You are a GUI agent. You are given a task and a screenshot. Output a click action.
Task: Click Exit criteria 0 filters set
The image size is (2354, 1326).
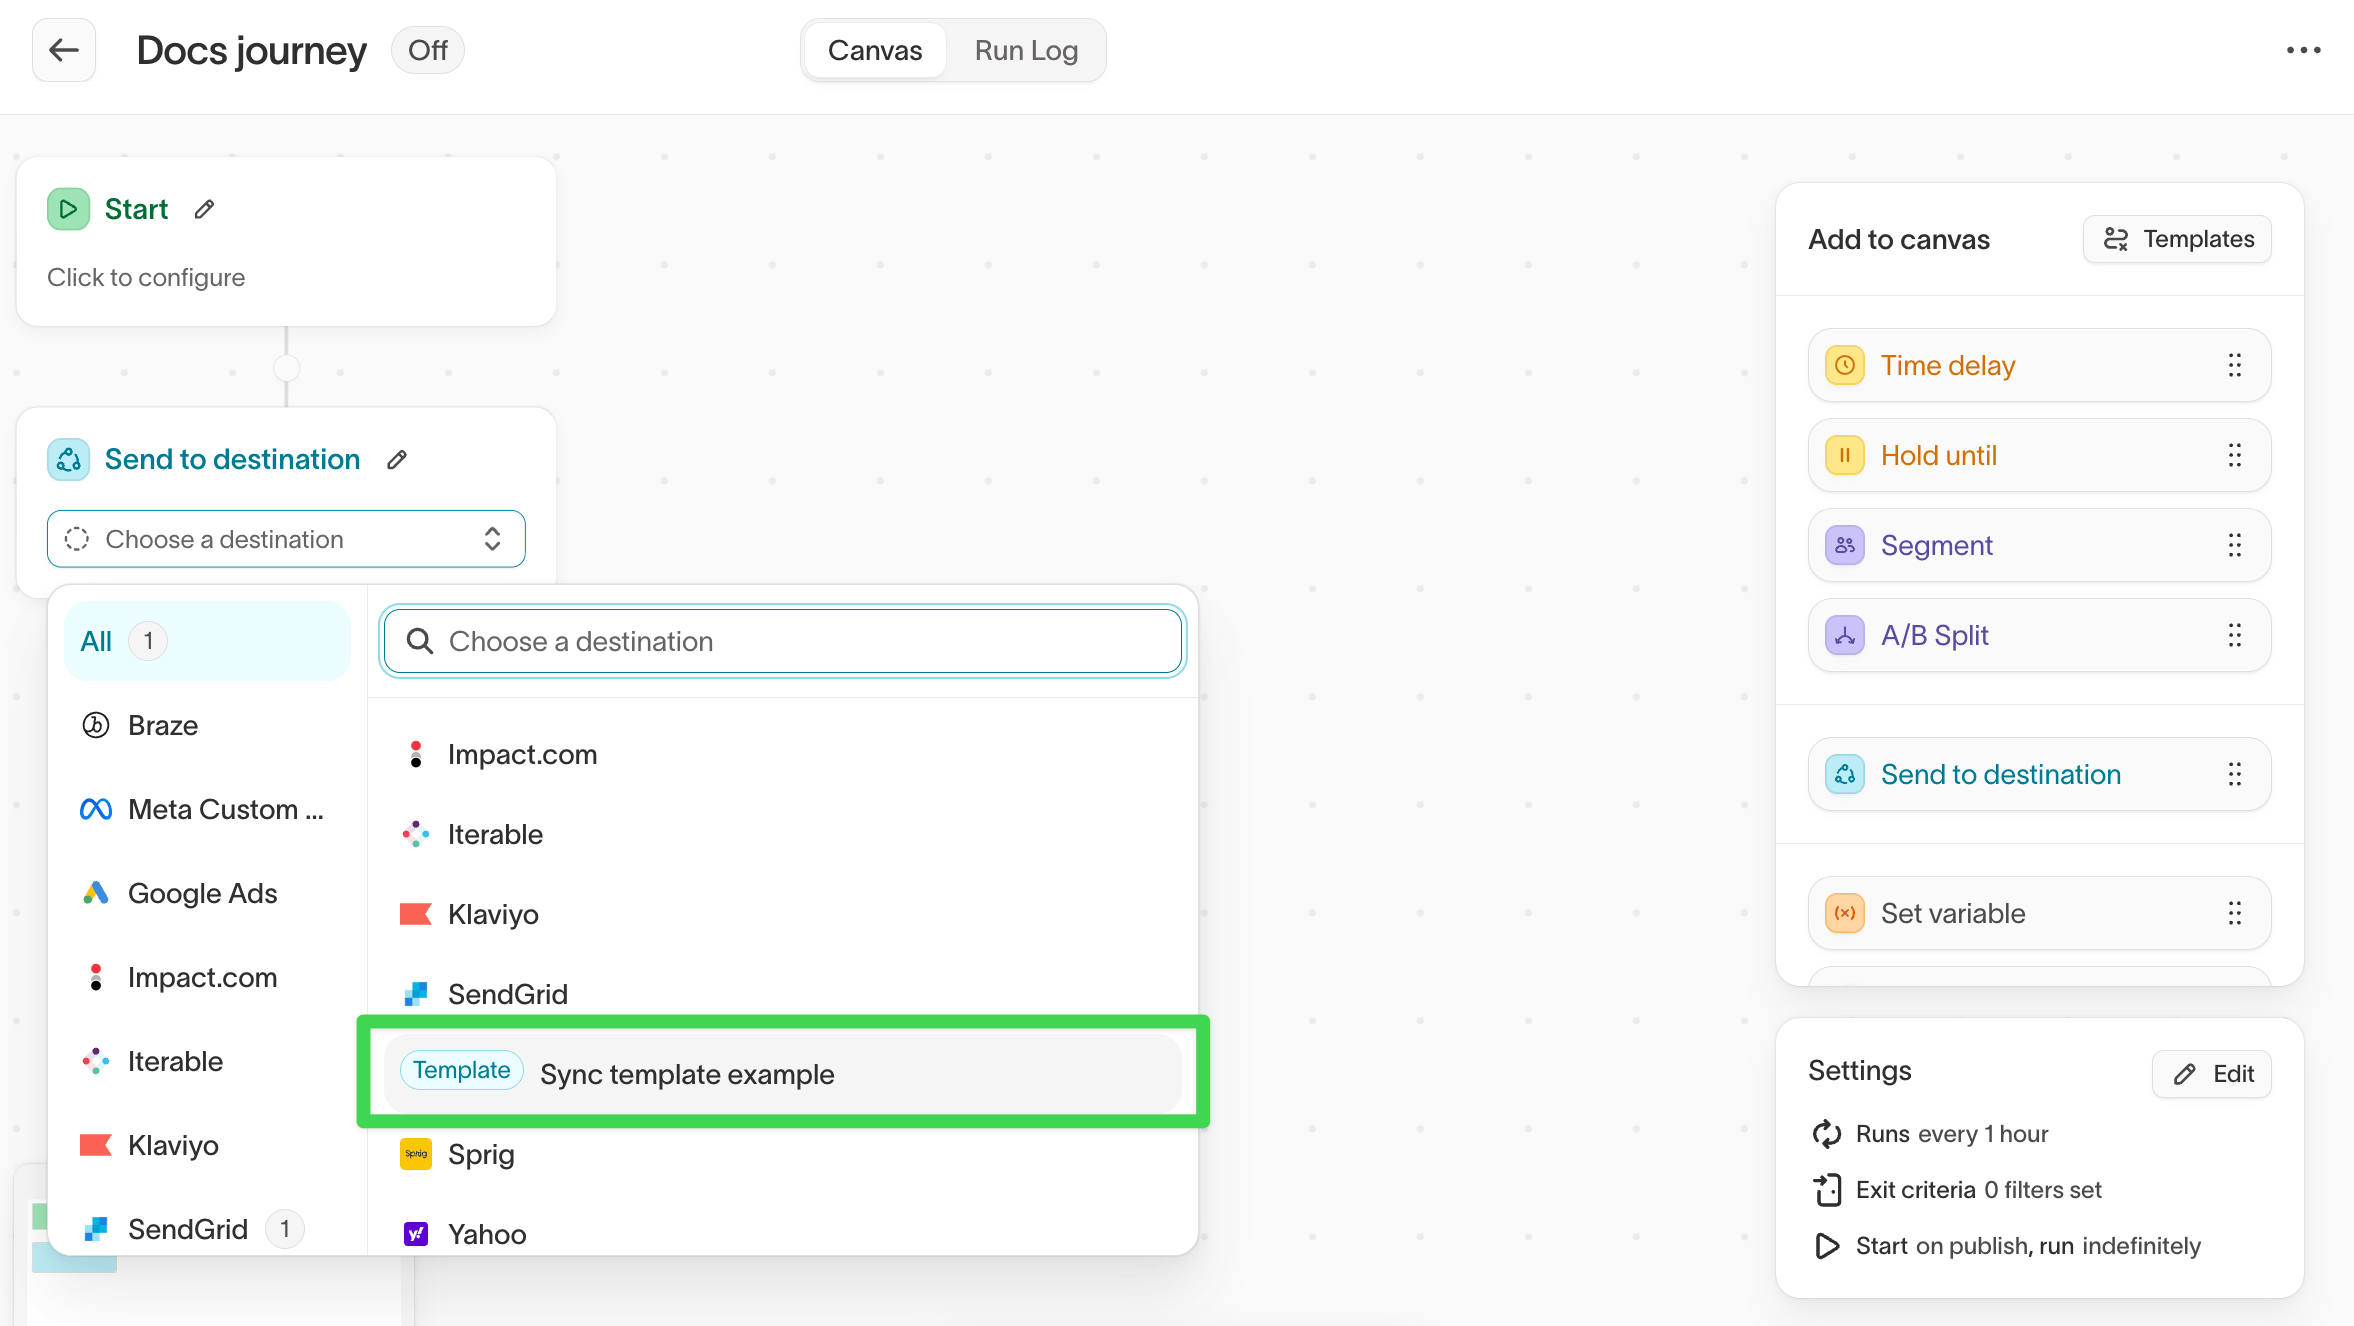pos(1957,1190)
